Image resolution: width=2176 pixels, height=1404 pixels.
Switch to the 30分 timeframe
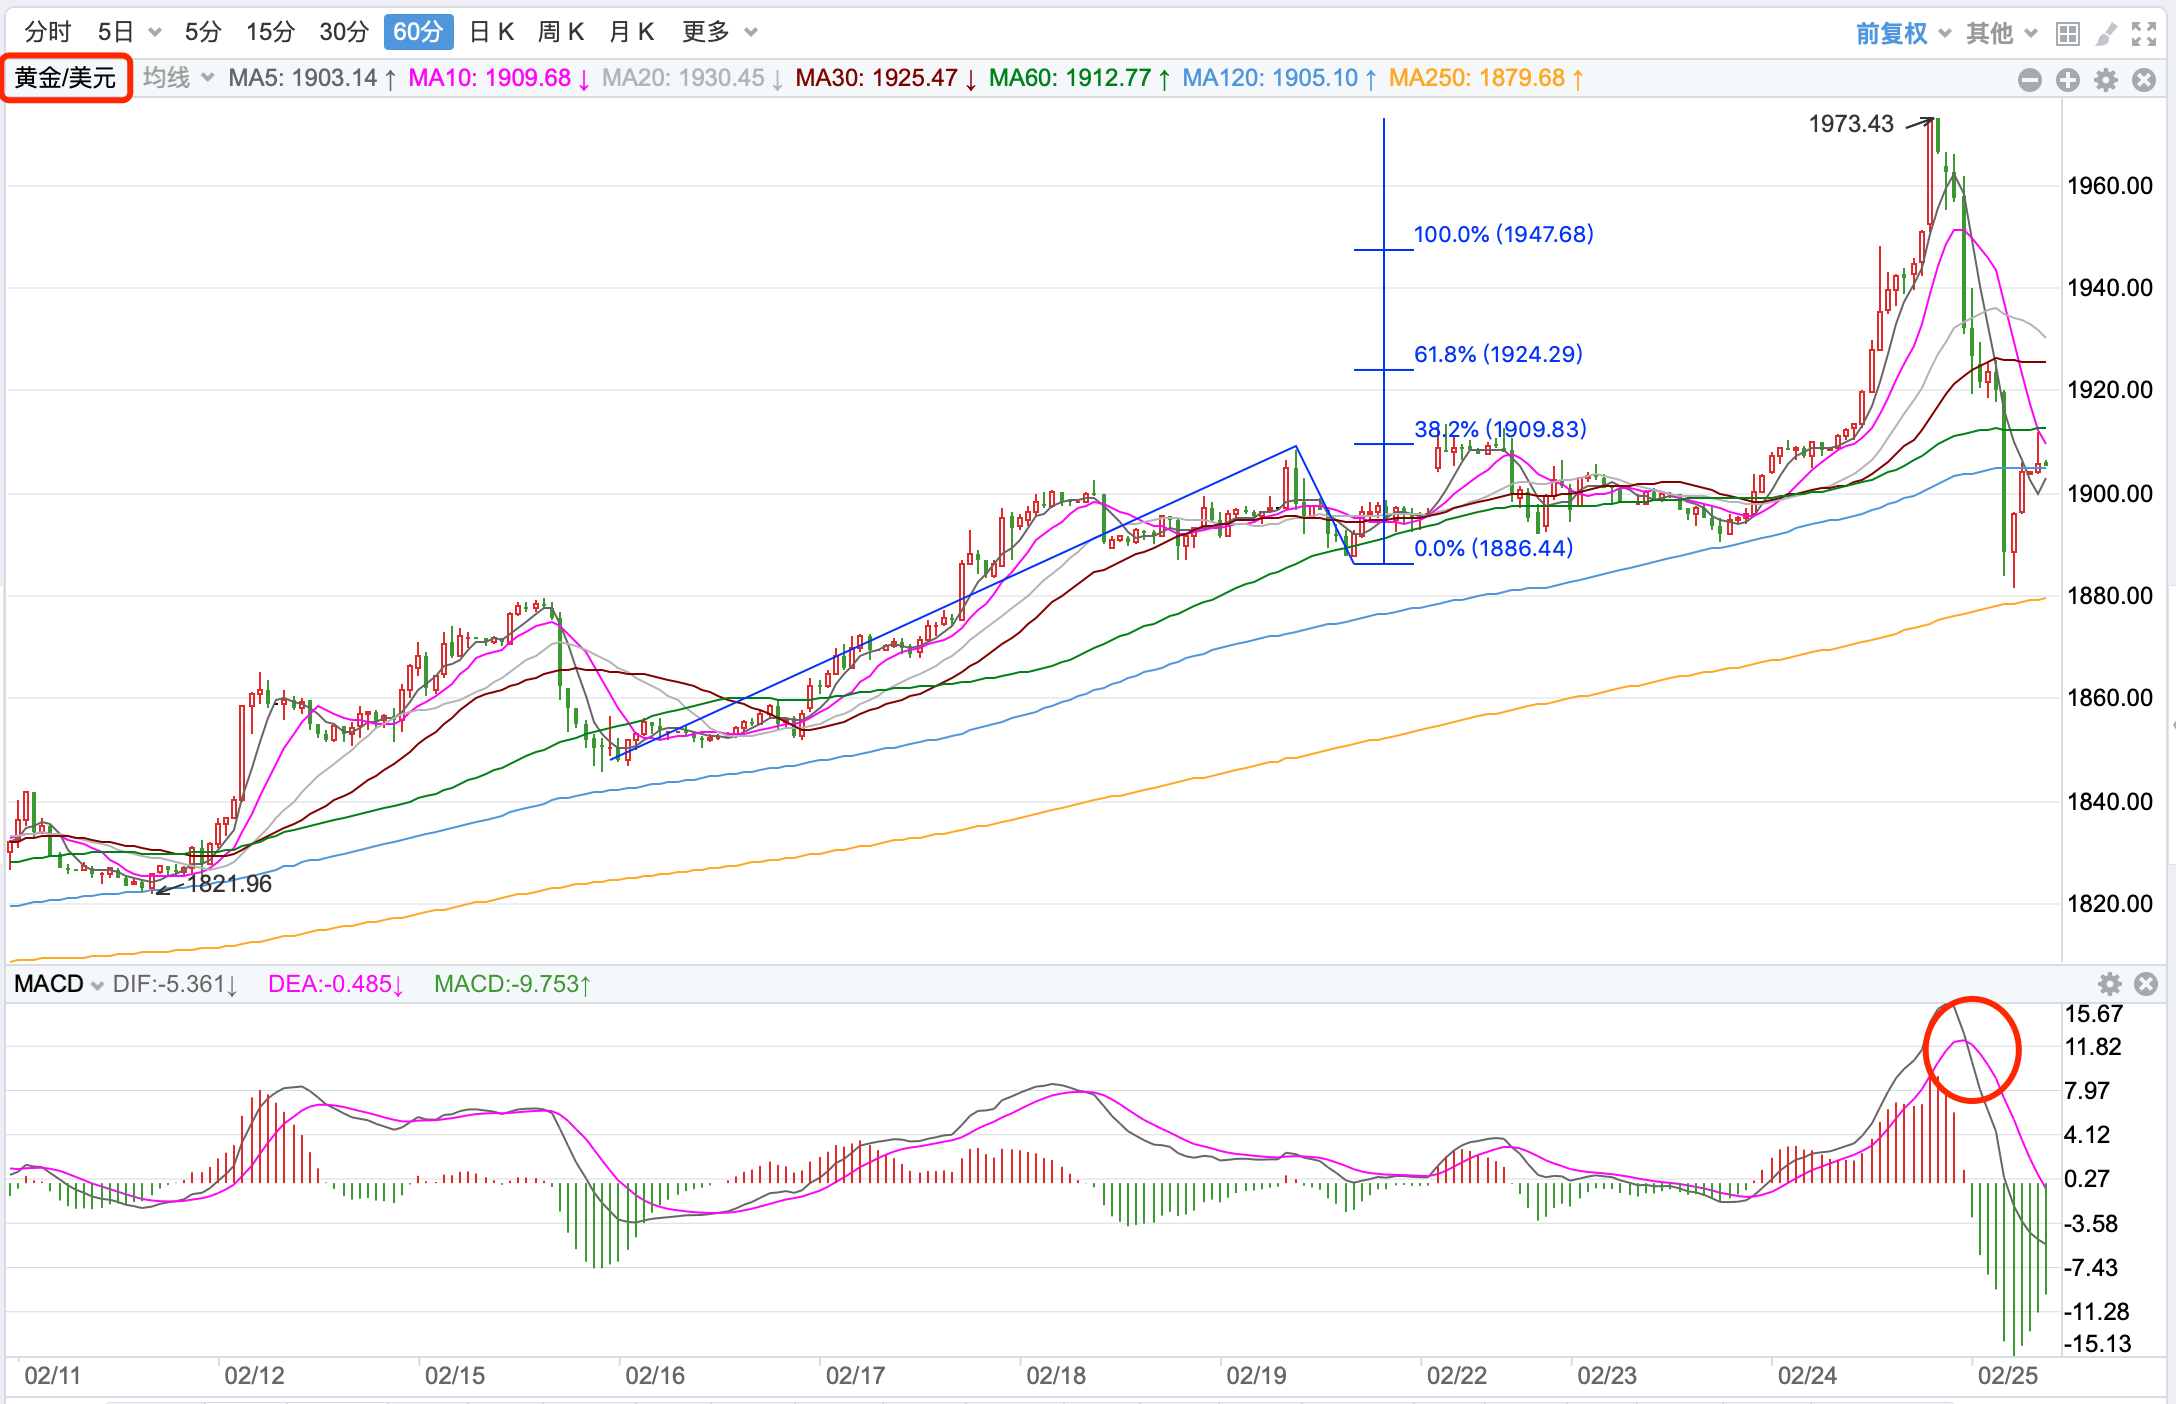coord(344,32)
